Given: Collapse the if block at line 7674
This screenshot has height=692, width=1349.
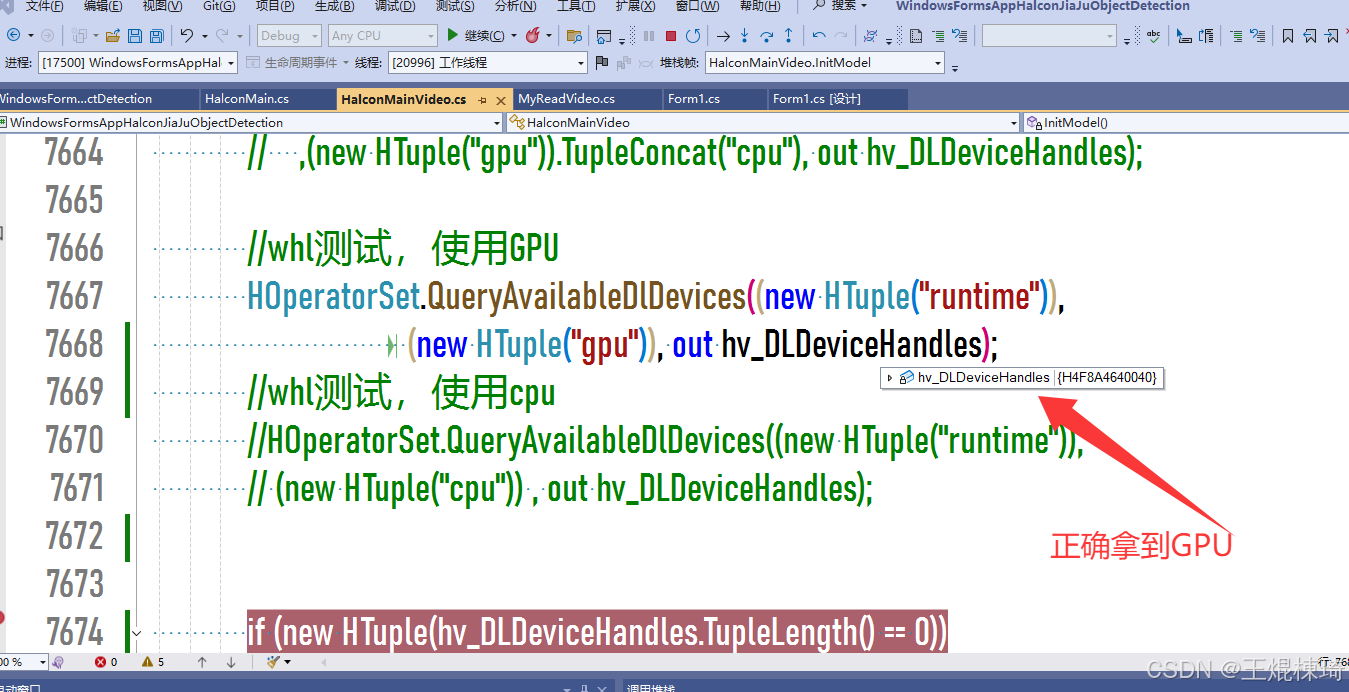Looking at the screenshot, I should 137,632.
